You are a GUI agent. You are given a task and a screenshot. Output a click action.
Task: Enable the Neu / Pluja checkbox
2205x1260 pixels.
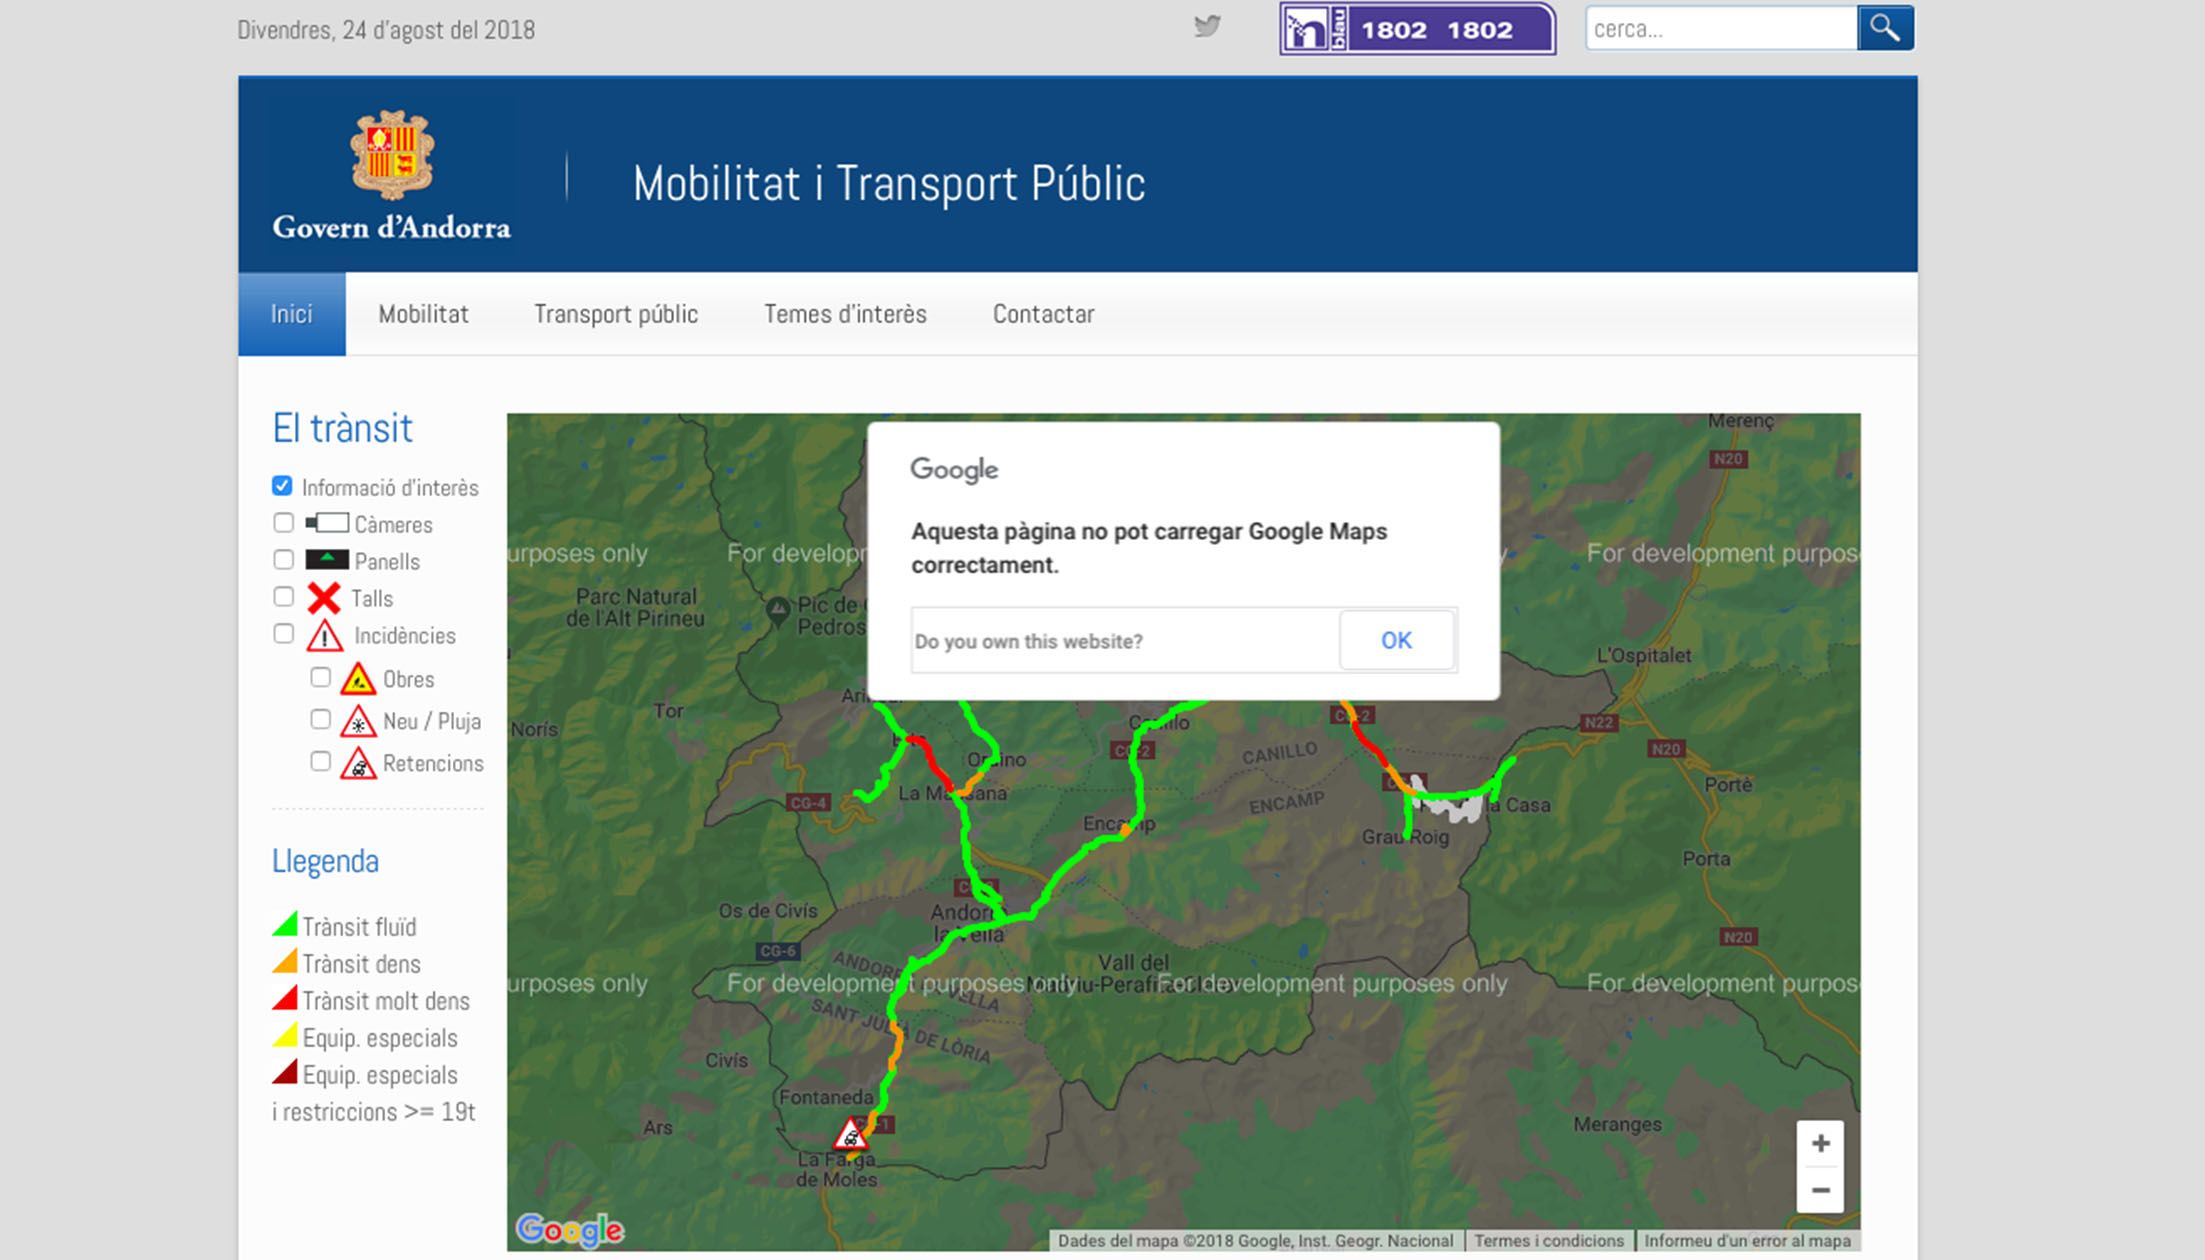click(x=320, y=720)
